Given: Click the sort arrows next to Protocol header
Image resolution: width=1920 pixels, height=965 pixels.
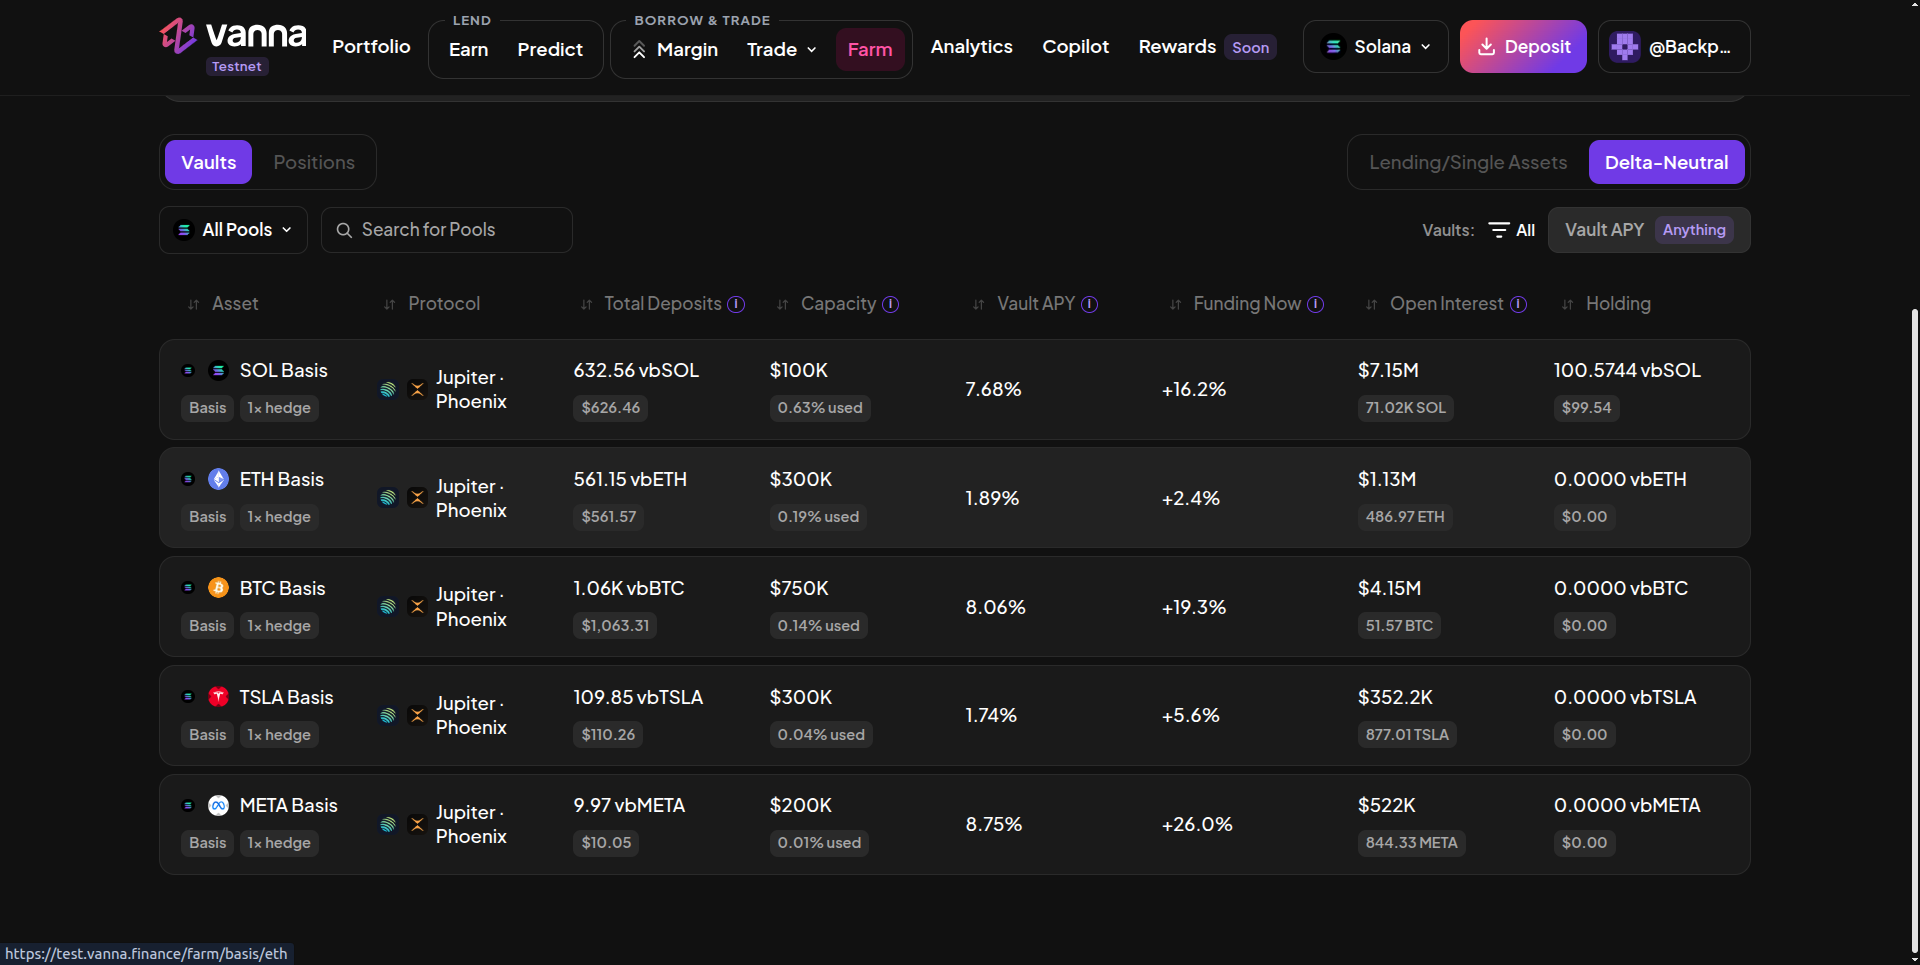Looking at the screenshot, I should pyautogui.click(x=390, y=304).
